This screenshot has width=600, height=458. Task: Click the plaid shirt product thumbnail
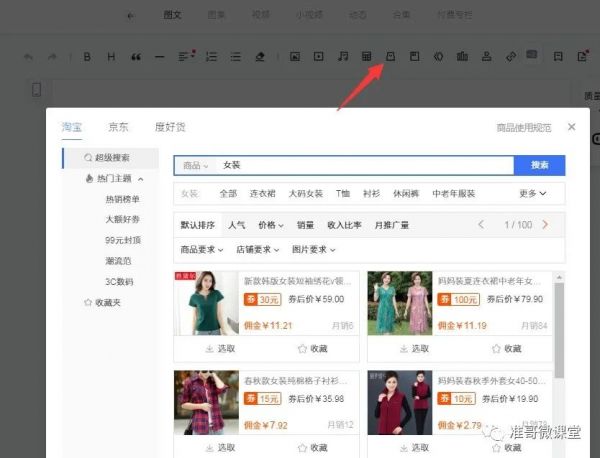(x=206, y=403)
